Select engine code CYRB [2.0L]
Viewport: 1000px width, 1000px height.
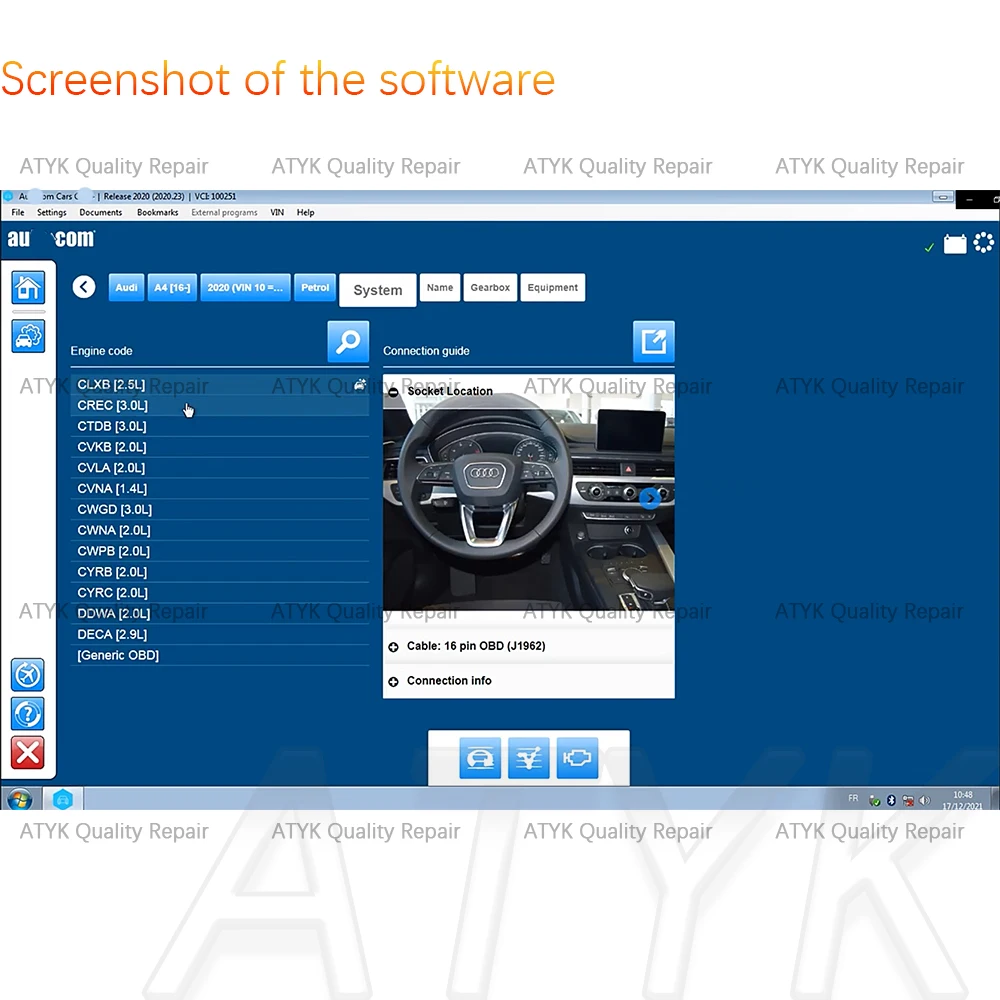pos(219,572)
